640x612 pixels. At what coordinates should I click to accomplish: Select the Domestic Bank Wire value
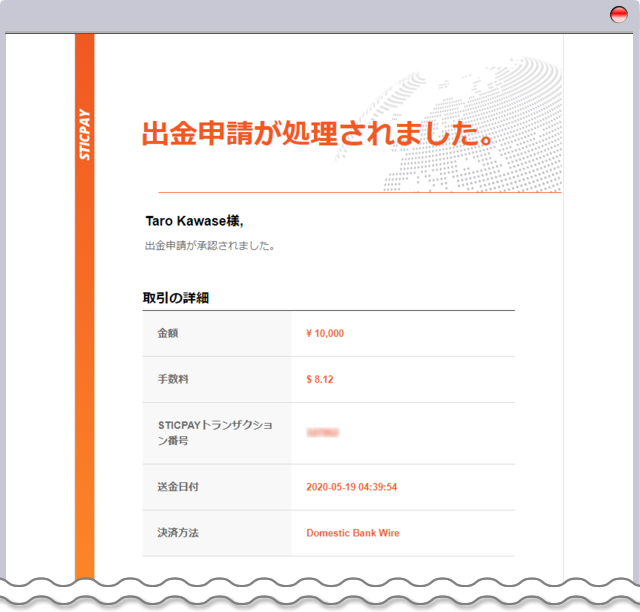pos(353,533)
